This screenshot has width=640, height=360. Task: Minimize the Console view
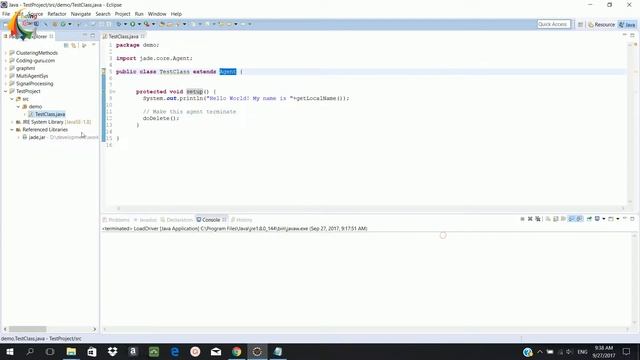625,219
